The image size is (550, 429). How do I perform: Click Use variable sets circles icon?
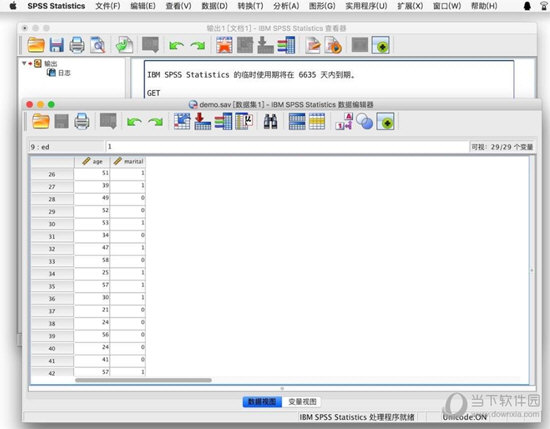tap(365, 122)
